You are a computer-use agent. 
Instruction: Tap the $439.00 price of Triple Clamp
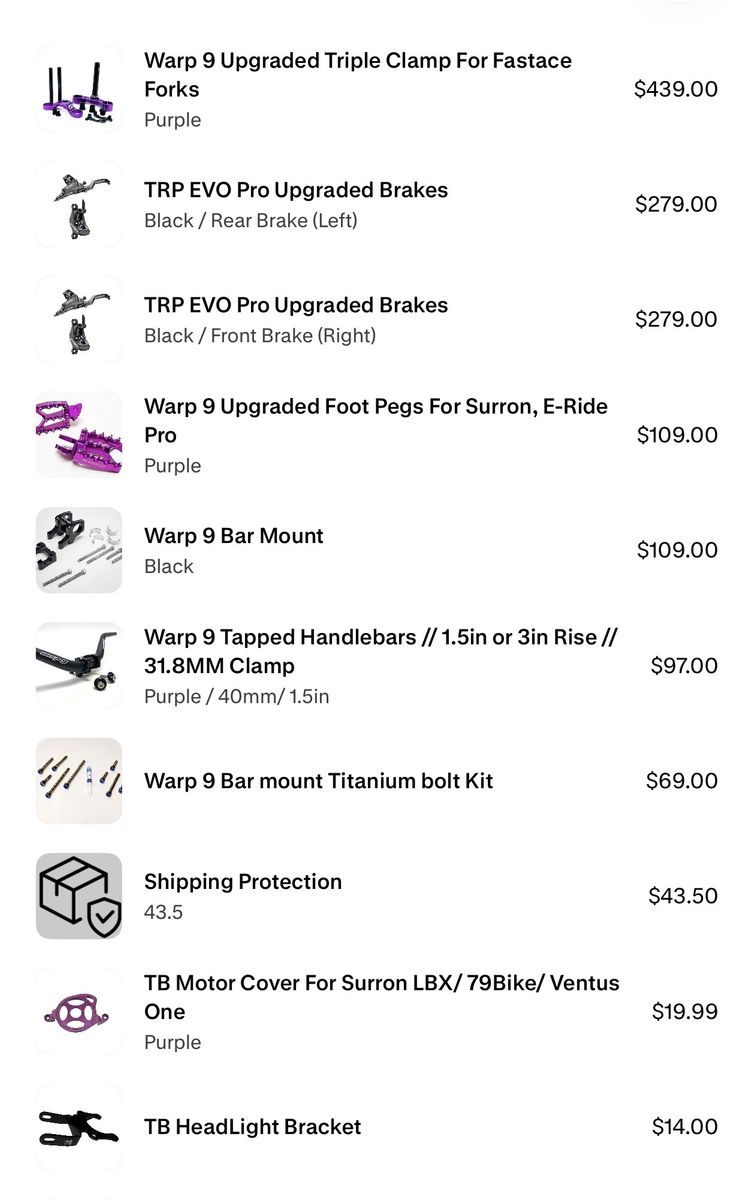pyautogui.click(x=676, y=89)
